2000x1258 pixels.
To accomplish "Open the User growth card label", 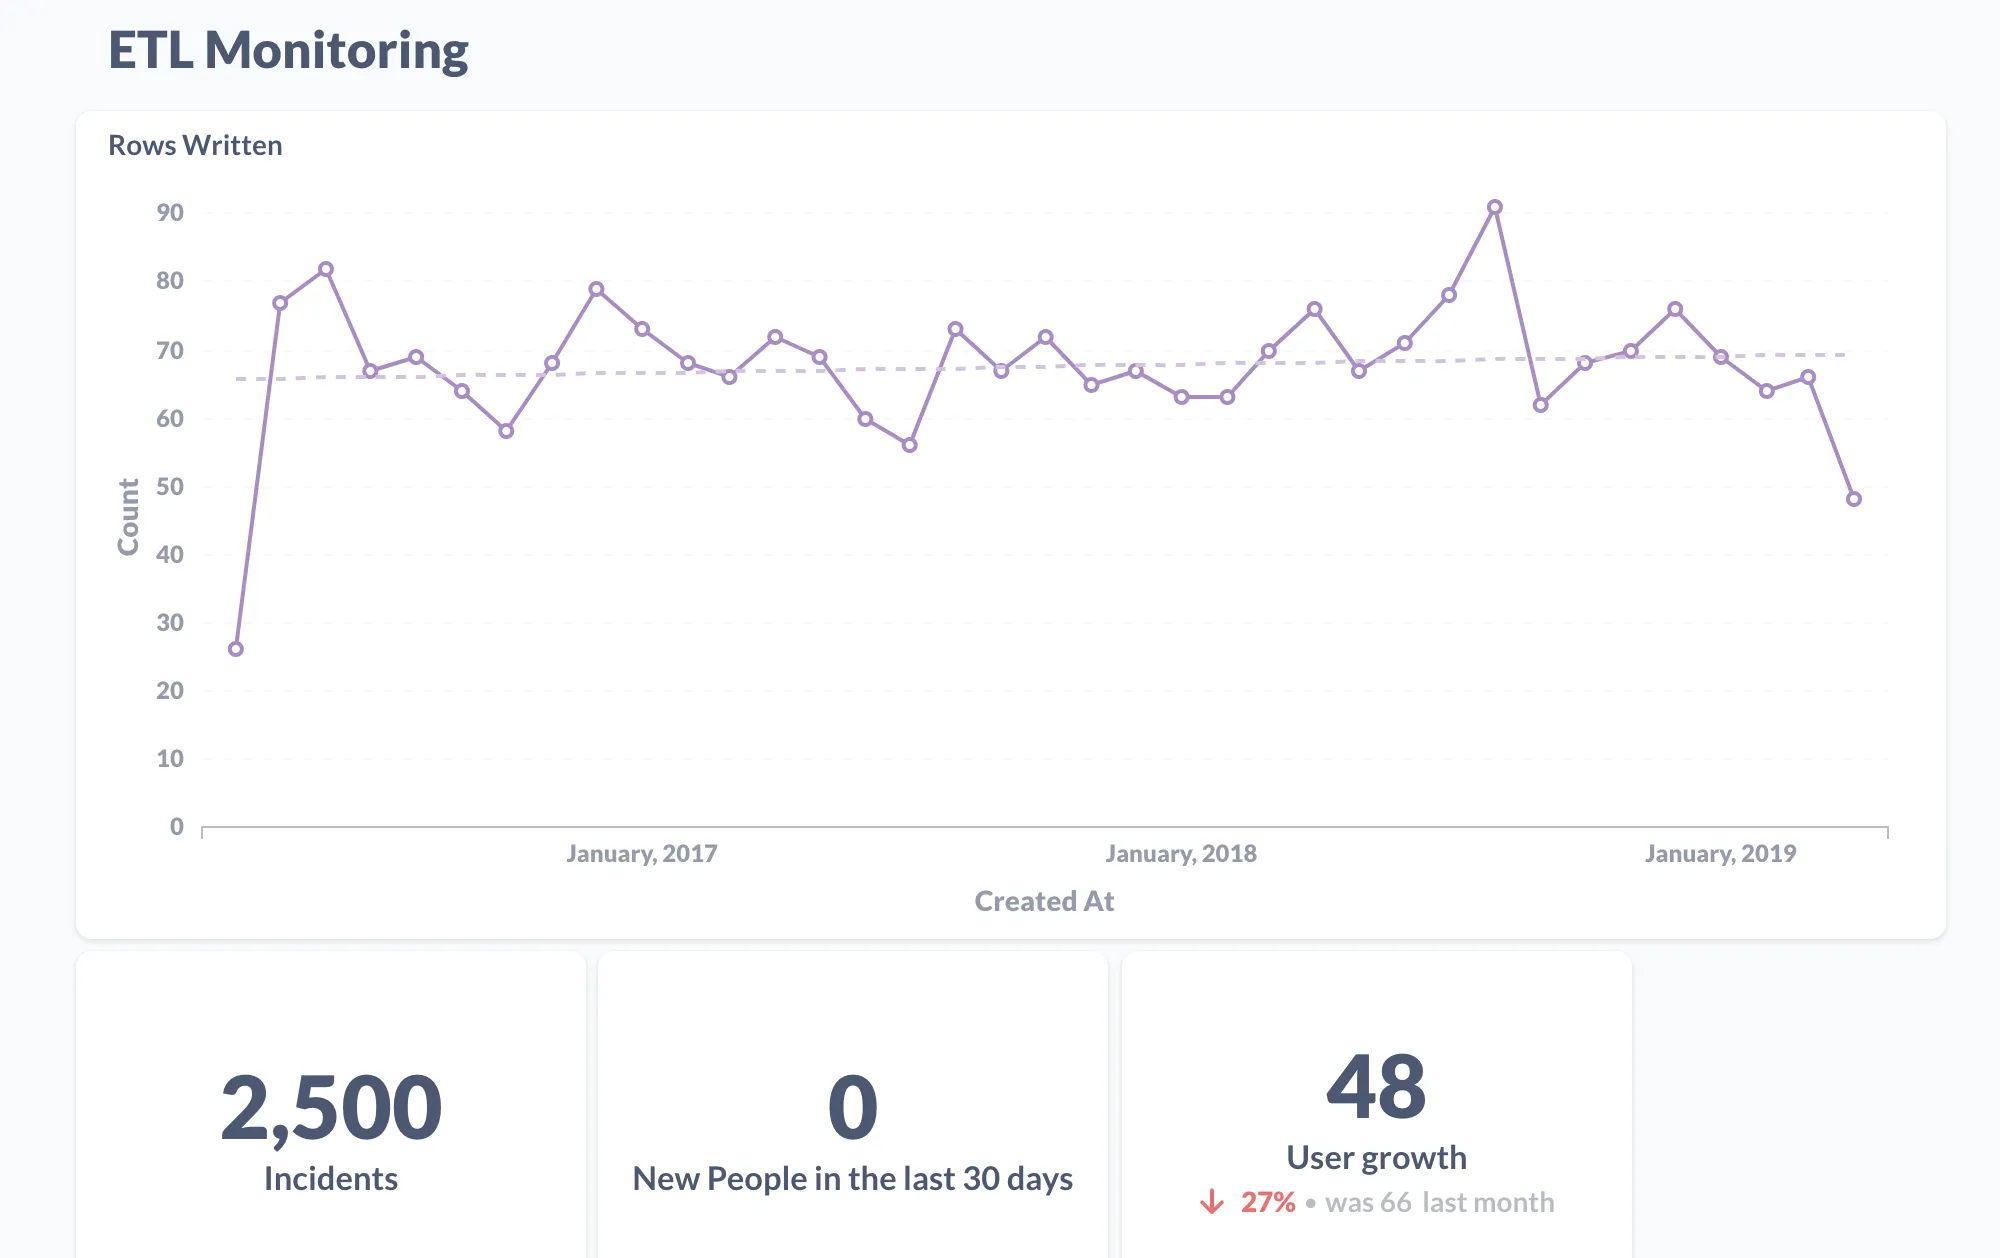I will 1376,1158.
